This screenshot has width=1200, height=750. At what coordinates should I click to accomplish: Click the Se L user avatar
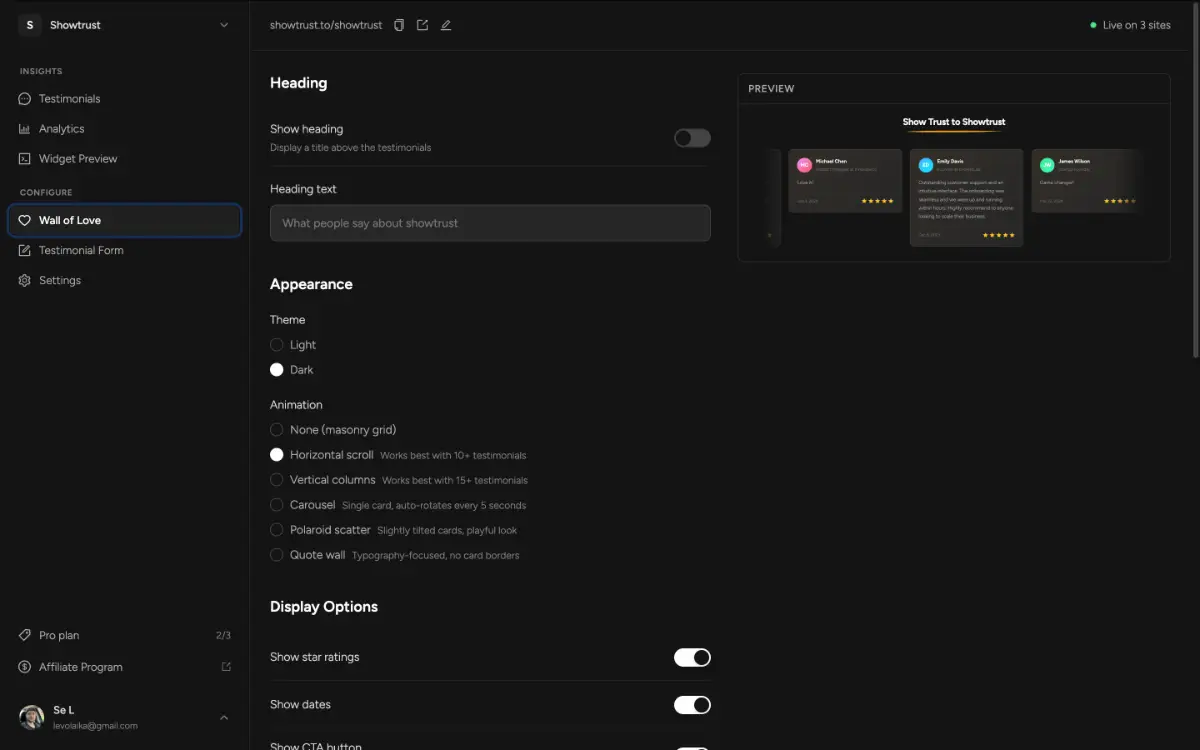click(32, 717)
